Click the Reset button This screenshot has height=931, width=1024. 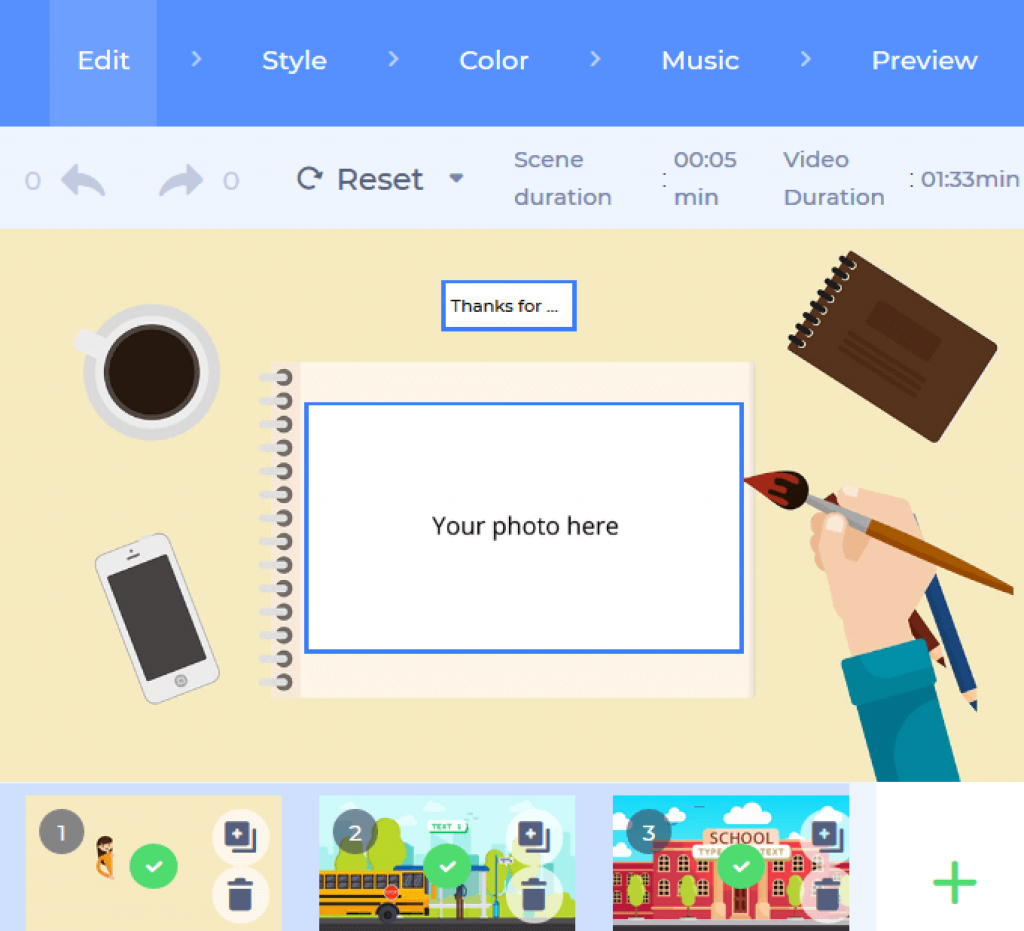click(360, 179)
